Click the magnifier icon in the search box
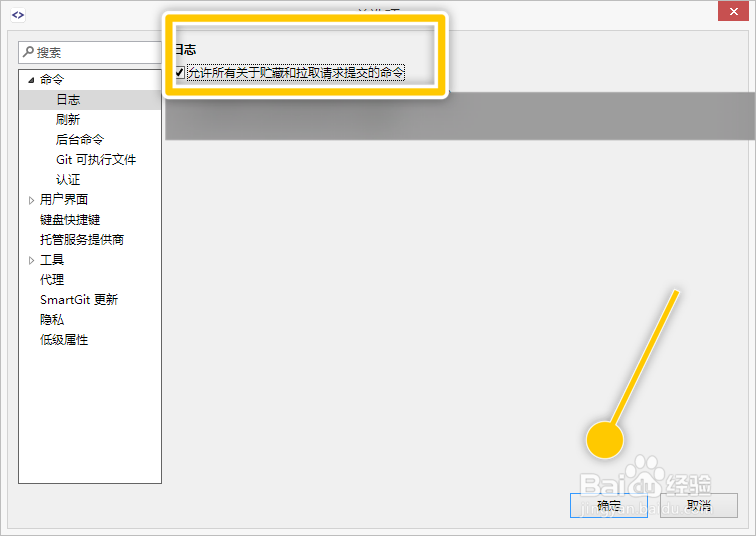Viewport: 756px width, 536px height. [28, 52]
